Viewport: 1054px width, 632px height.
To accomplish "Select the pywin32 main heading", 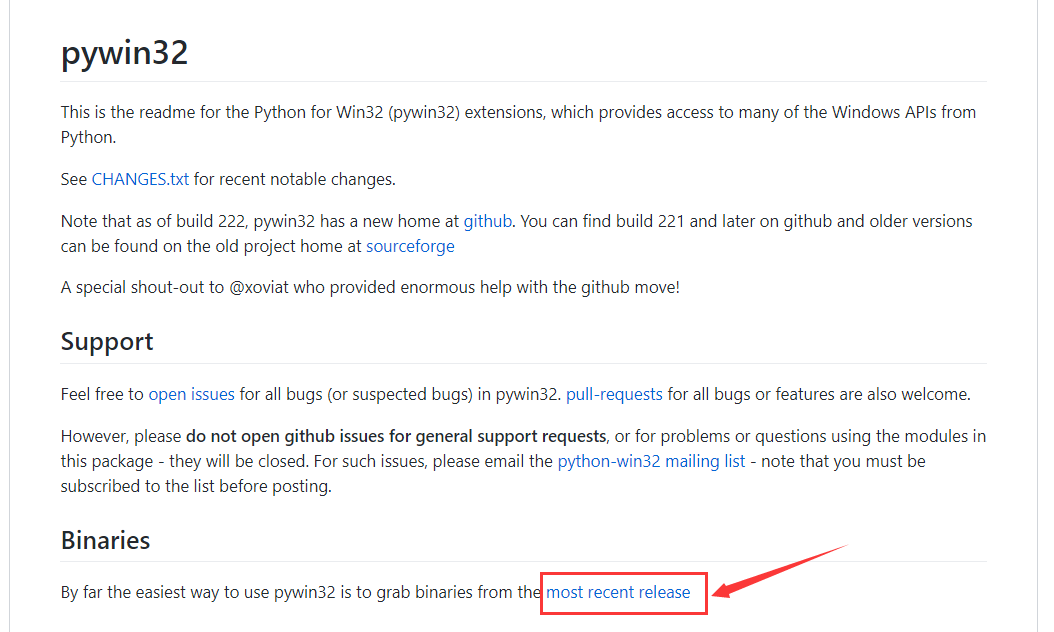I will click(124, 53).
